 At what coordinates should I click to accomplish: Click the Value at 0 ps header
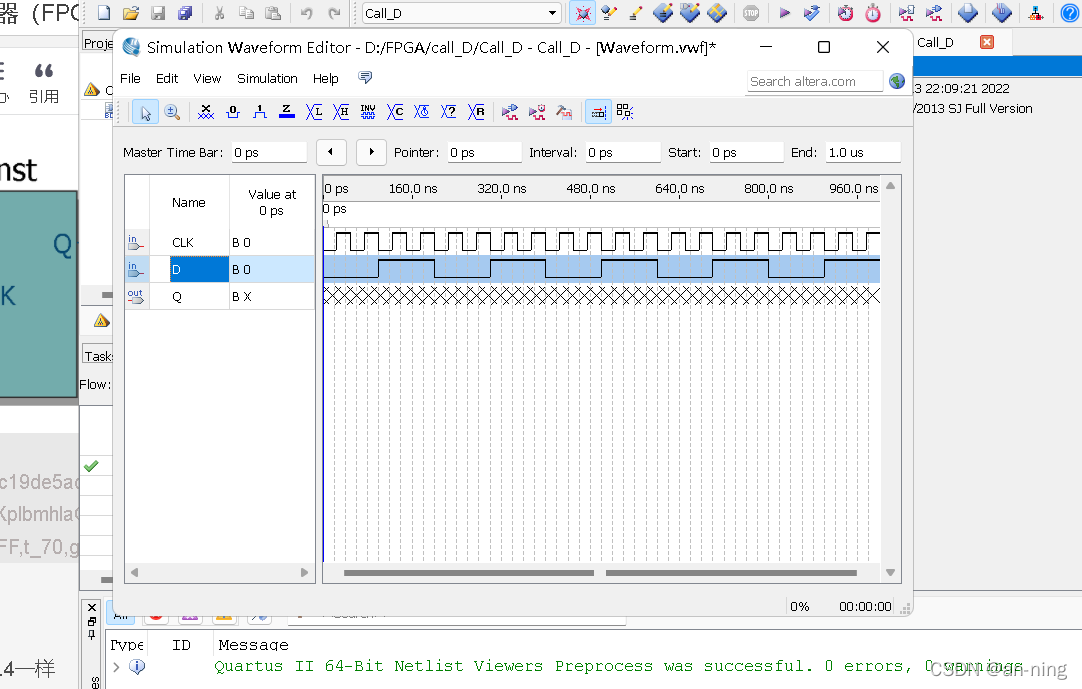tap(272, 202)
